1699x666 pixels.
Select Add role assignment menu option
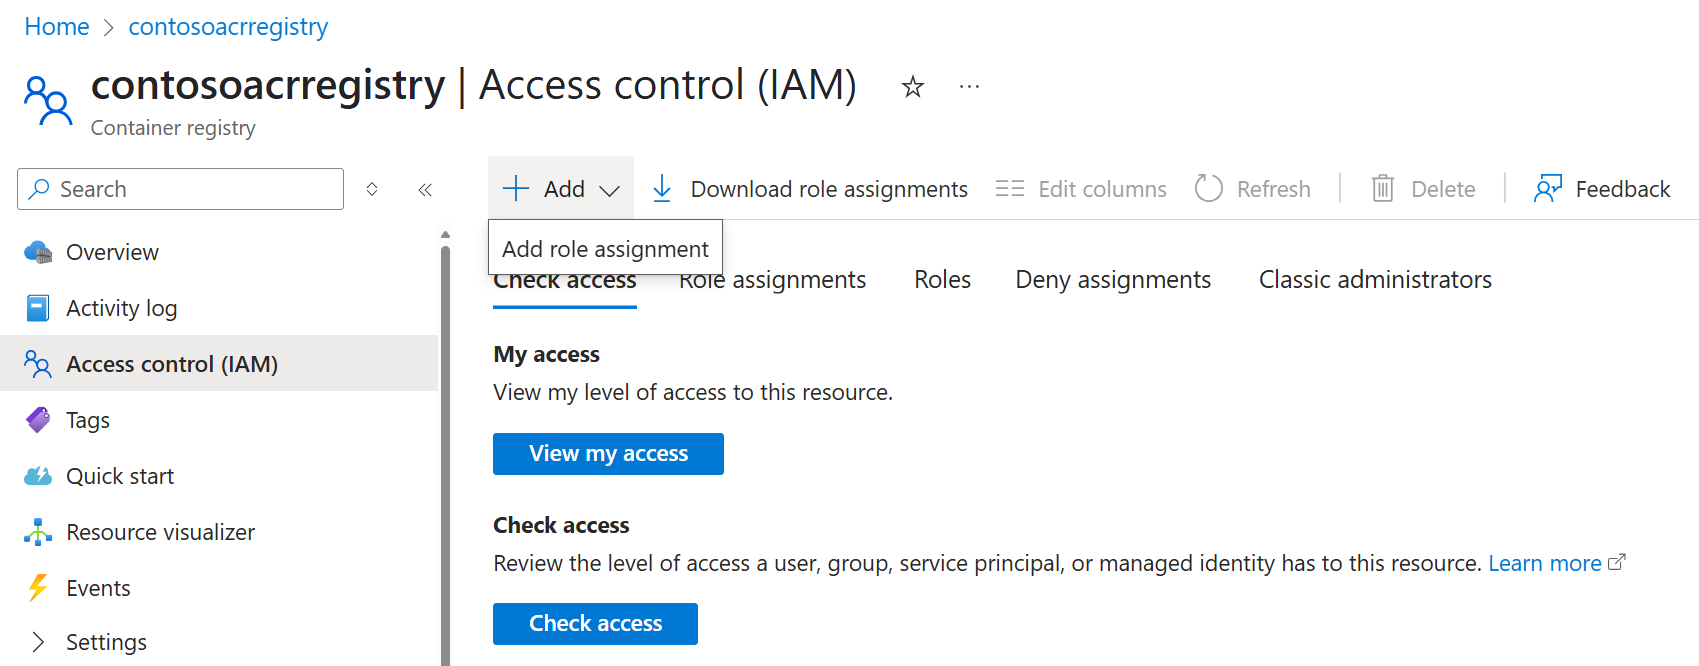click(x=605, y=249)
